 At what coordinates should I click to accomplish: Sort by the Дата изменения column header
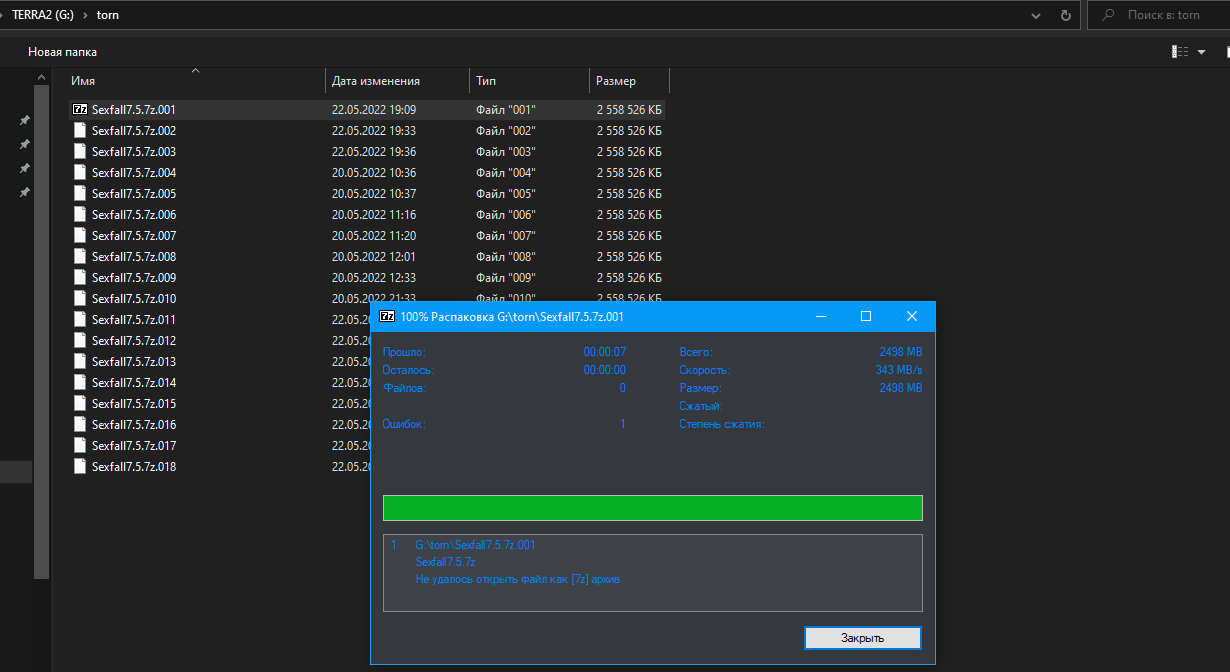point(376,81)
